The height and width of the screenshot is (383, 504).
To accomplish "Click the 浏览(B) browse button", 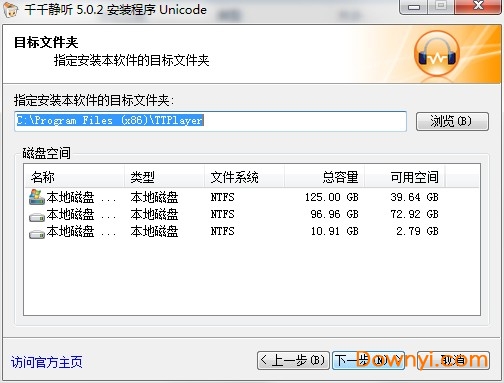I will [452, 121].
